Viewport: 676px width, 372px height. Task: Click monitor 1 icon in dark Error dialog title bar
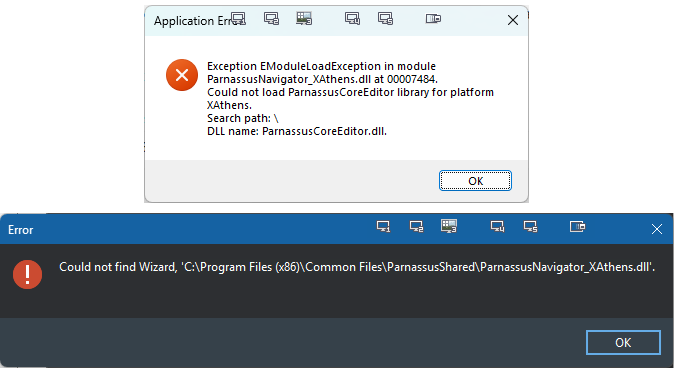[383, 226]
